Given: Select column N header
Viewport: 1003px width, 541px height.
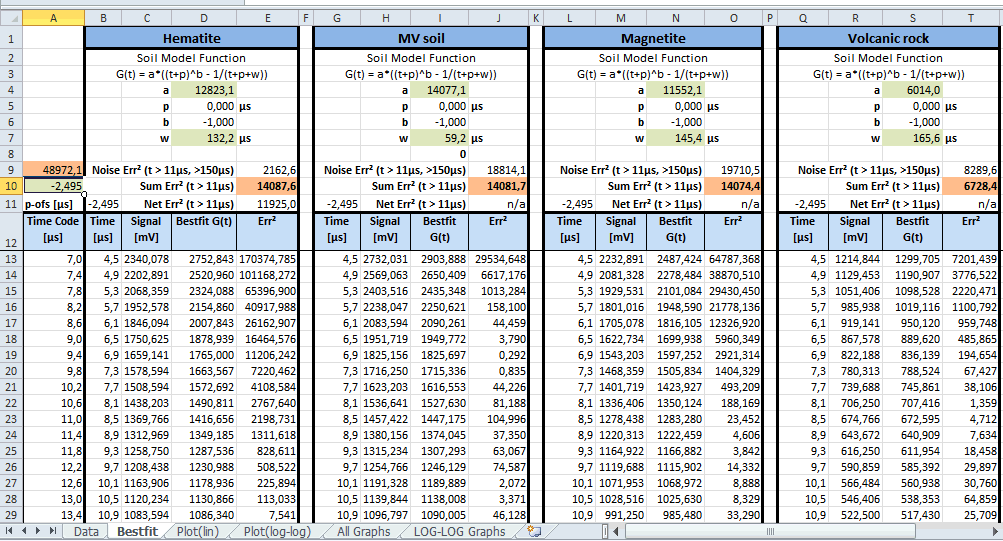Looking at the screenshot, I should [x=675, y=19].
